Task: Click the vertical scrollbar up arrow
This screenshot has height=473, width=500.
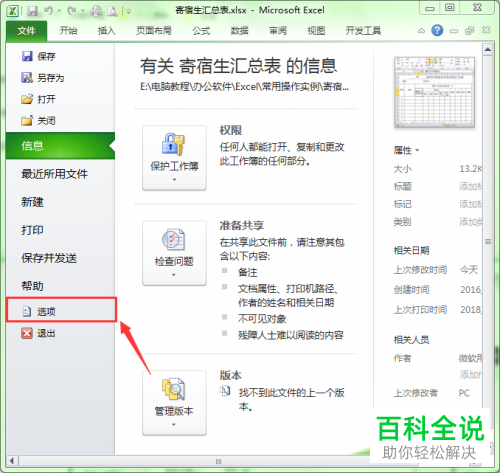Action: click(488, 50)
